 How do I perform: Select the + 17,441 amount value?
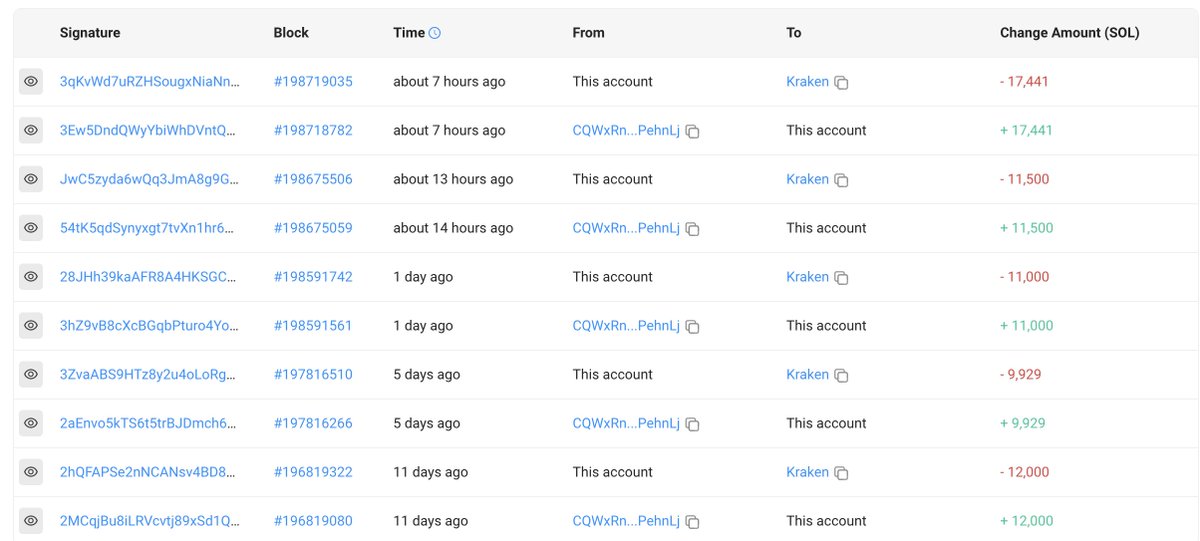[x=1027, y=131]
